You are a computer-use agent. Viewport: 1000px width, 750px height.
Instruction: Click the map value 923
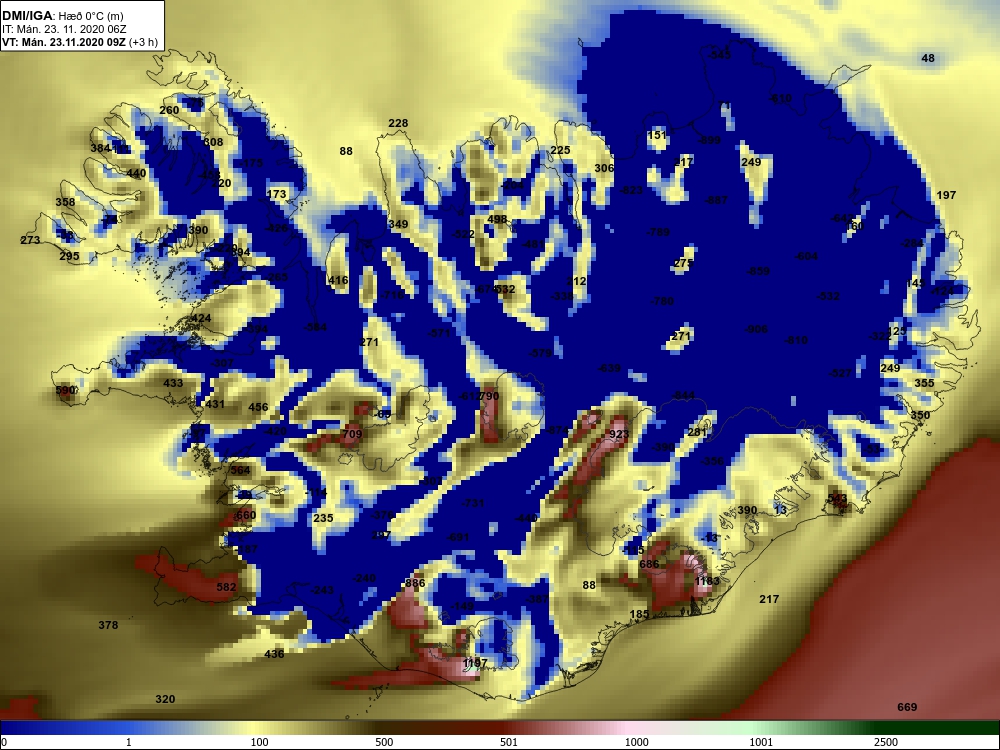pyautogui.click(x=619, y=434)
